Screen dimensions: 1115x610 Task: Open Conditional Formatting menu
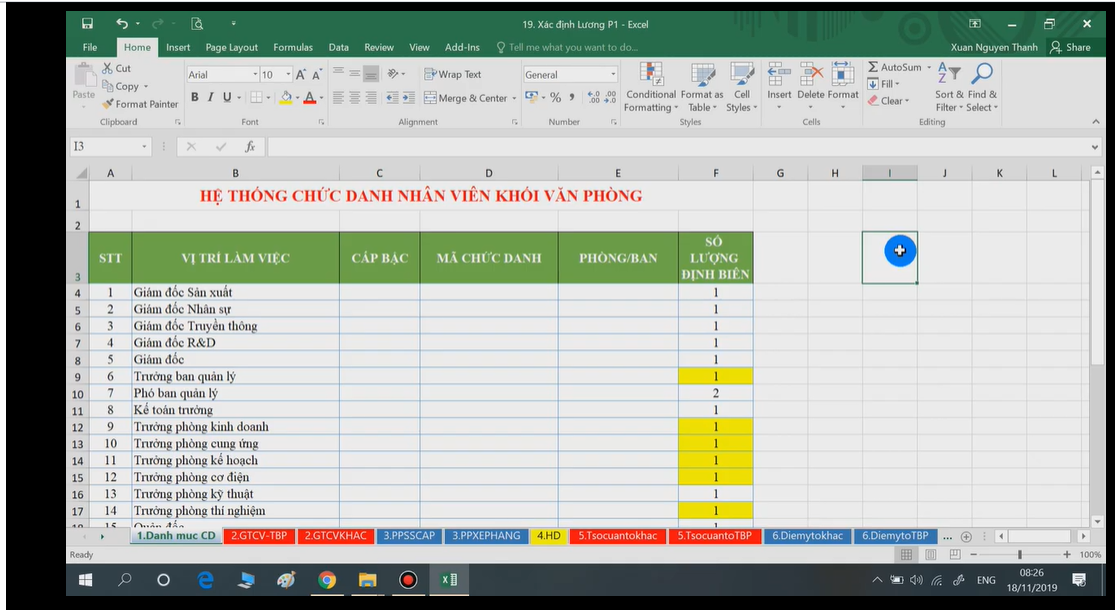pos(651,87)
